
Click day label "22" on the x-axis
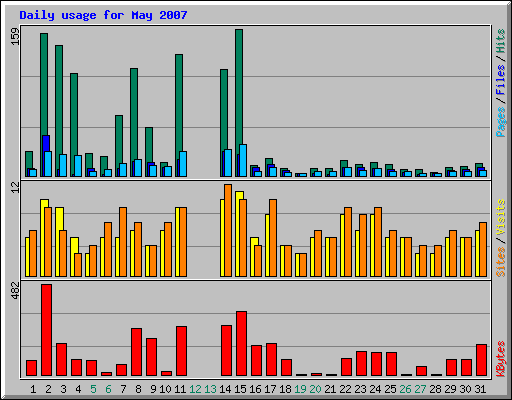pos(345,389)
